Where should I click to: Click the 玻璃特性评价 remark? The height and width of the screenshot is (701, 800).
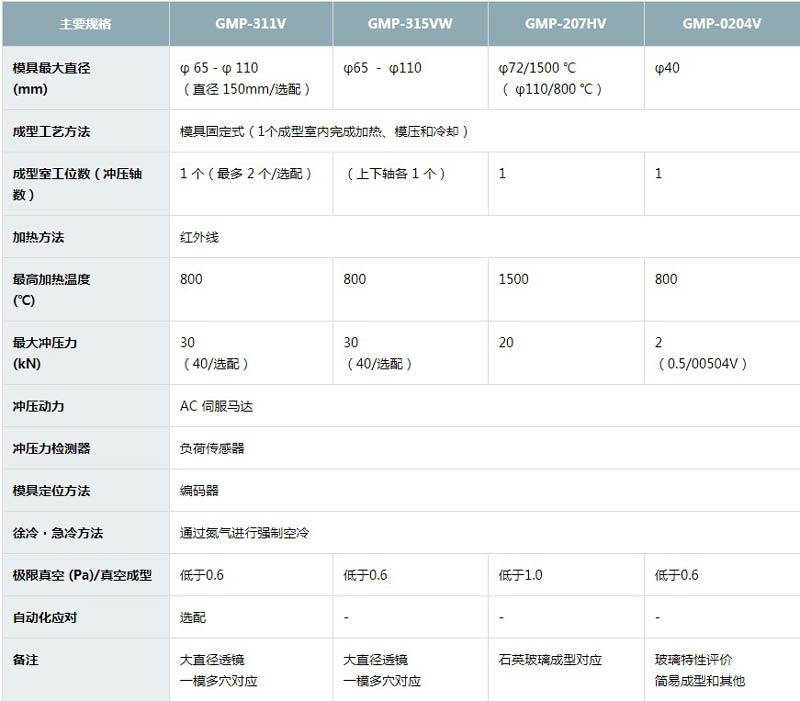pos(694,660)
